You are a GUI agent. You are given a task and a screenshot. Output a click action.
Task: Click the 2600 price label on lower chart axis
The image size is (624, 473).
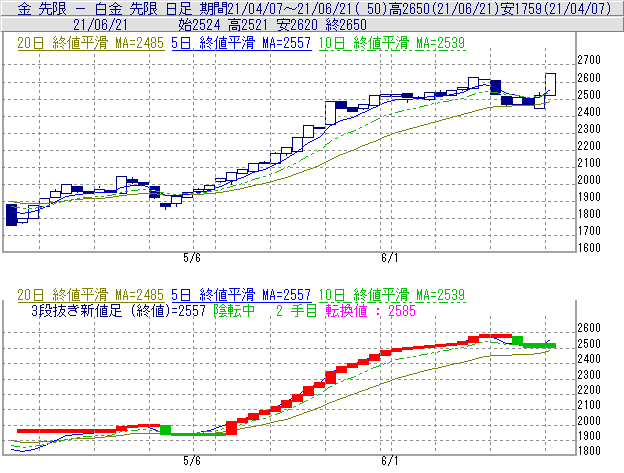(589, 328)
